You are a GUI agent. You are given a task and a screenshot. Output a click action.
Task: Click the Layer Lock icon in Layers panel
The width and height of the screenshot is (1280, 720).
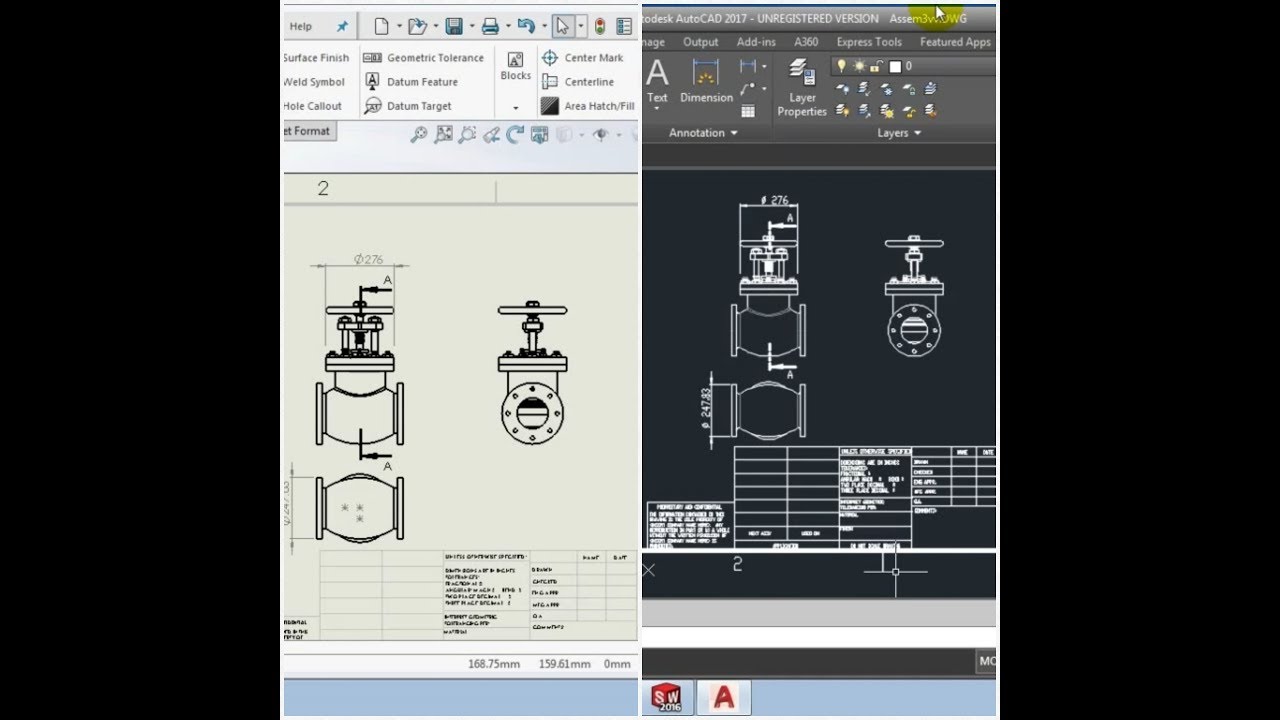tap(909, 89)
